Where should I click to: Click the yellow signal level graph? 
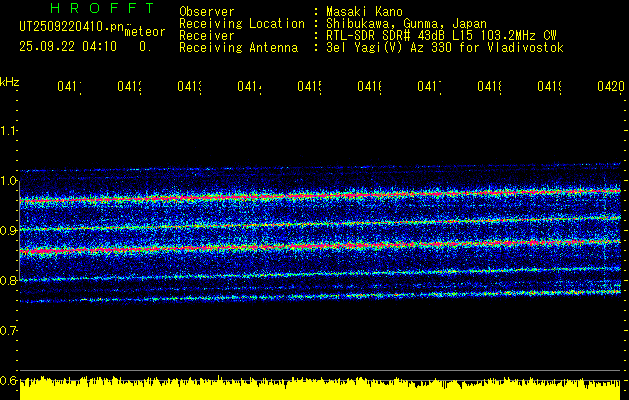(x=320, y=388)
